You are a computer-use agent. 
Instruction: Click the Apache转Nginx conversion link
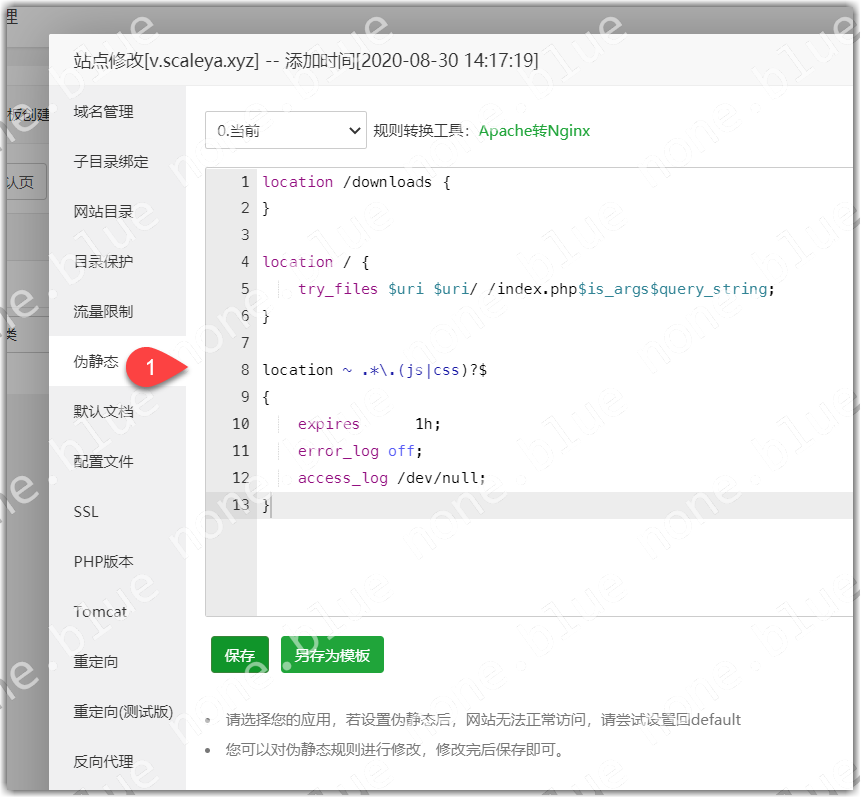534,130
